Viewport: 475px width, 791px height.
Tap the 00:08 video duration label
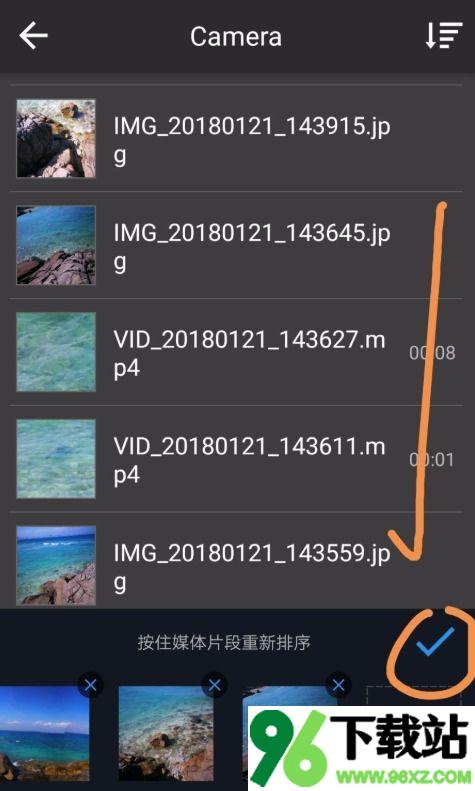pos(432,353)
